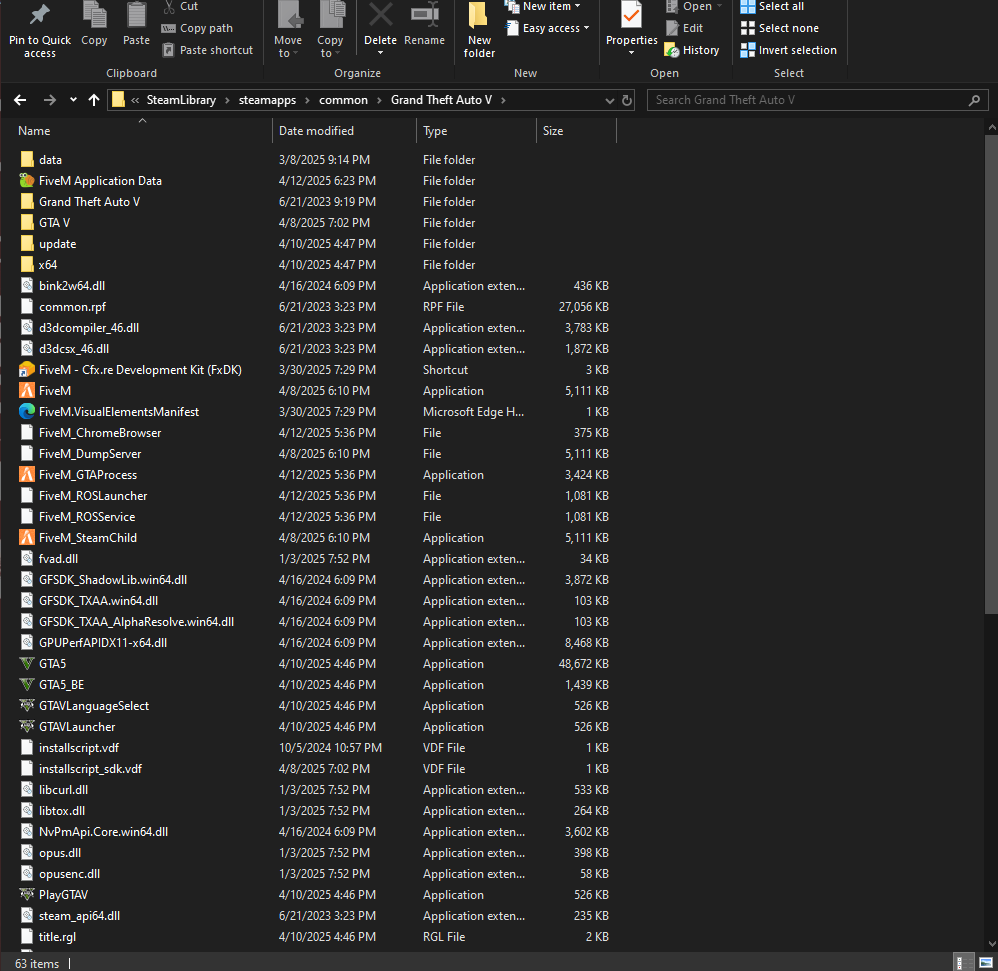
Task: Expand chevron after Grand Theft Auto V path
Action: click(503, 100)
